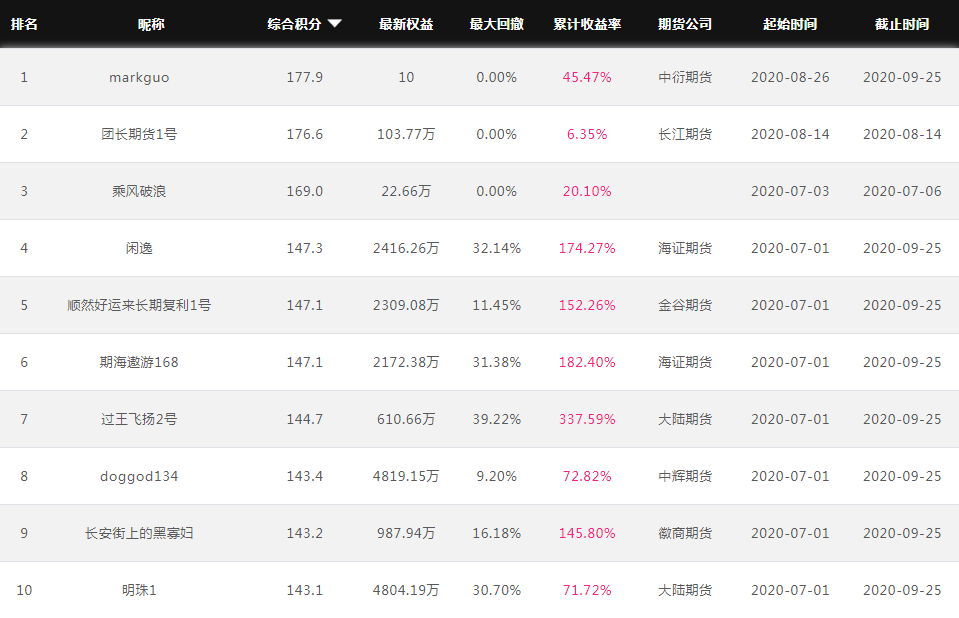Select the 累计收益率 column header
The width and height of the screenshot is (959, 618).
click(x=587, y=24)
